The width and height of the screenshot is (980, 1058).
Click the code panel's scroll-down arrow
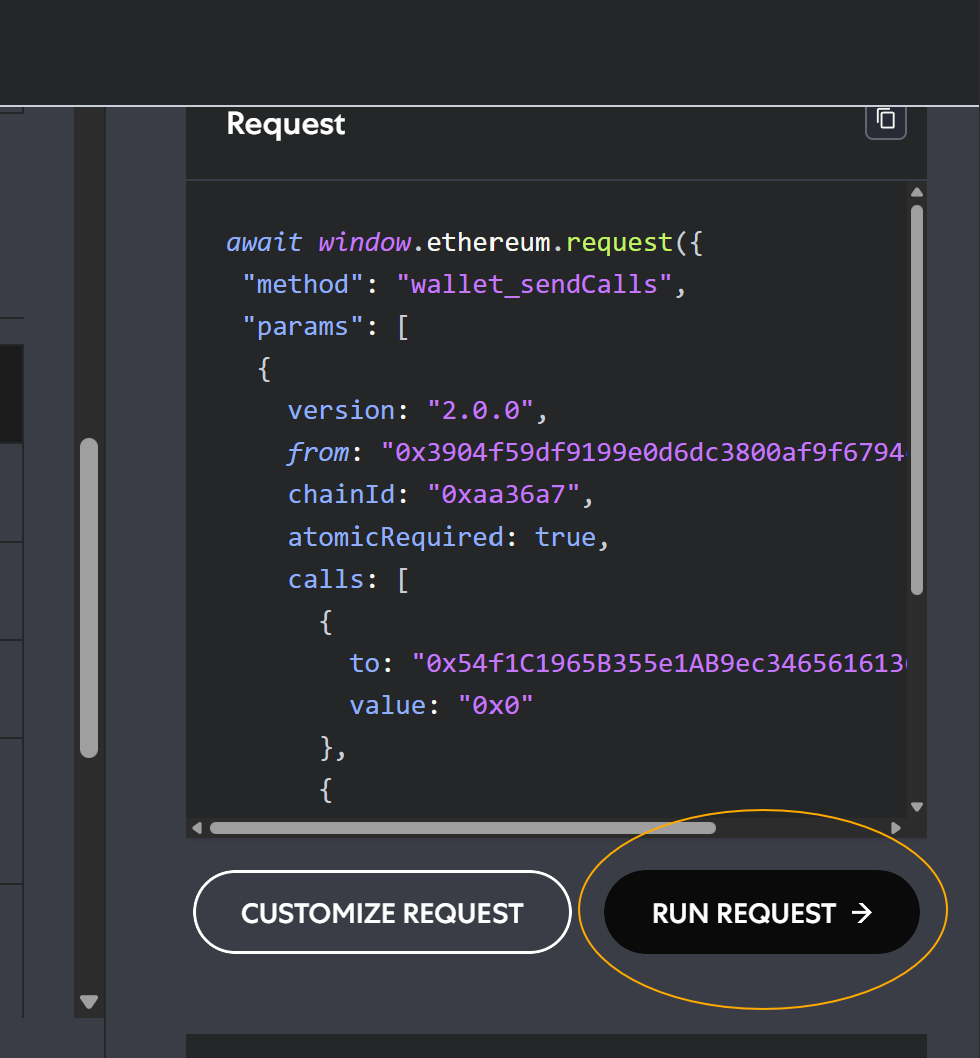click(x=917, y=806)
